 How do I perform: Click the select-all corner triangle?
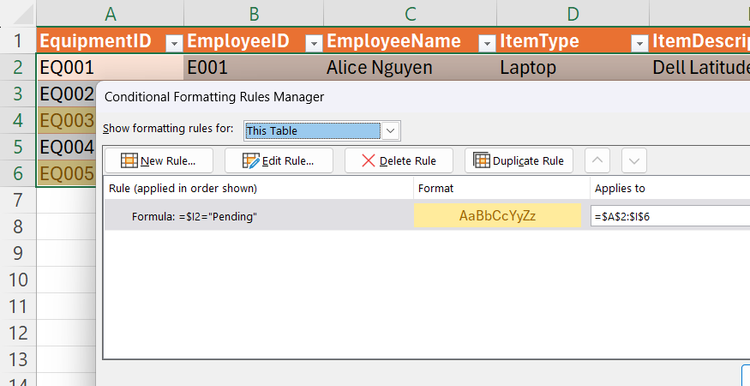23,14
